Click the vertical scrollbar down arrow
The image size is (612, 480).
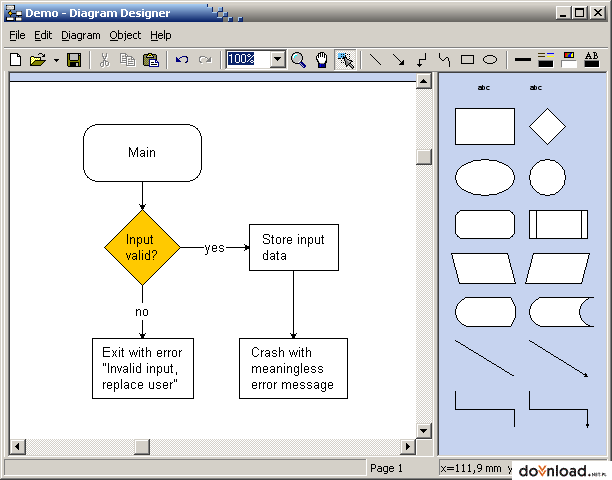click(x=423, y=431)
